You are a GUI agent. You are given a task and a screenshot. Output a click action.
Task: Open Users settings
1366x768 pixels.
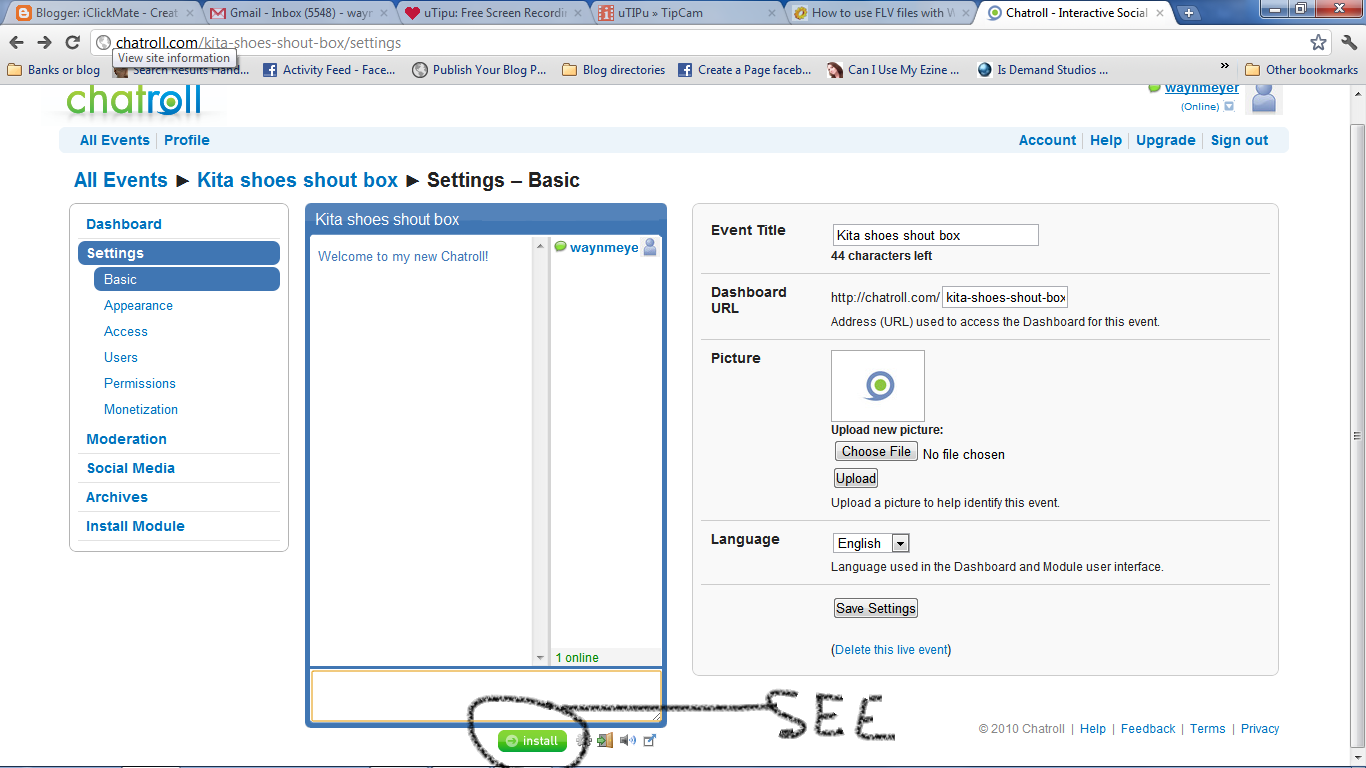point(121,357)
